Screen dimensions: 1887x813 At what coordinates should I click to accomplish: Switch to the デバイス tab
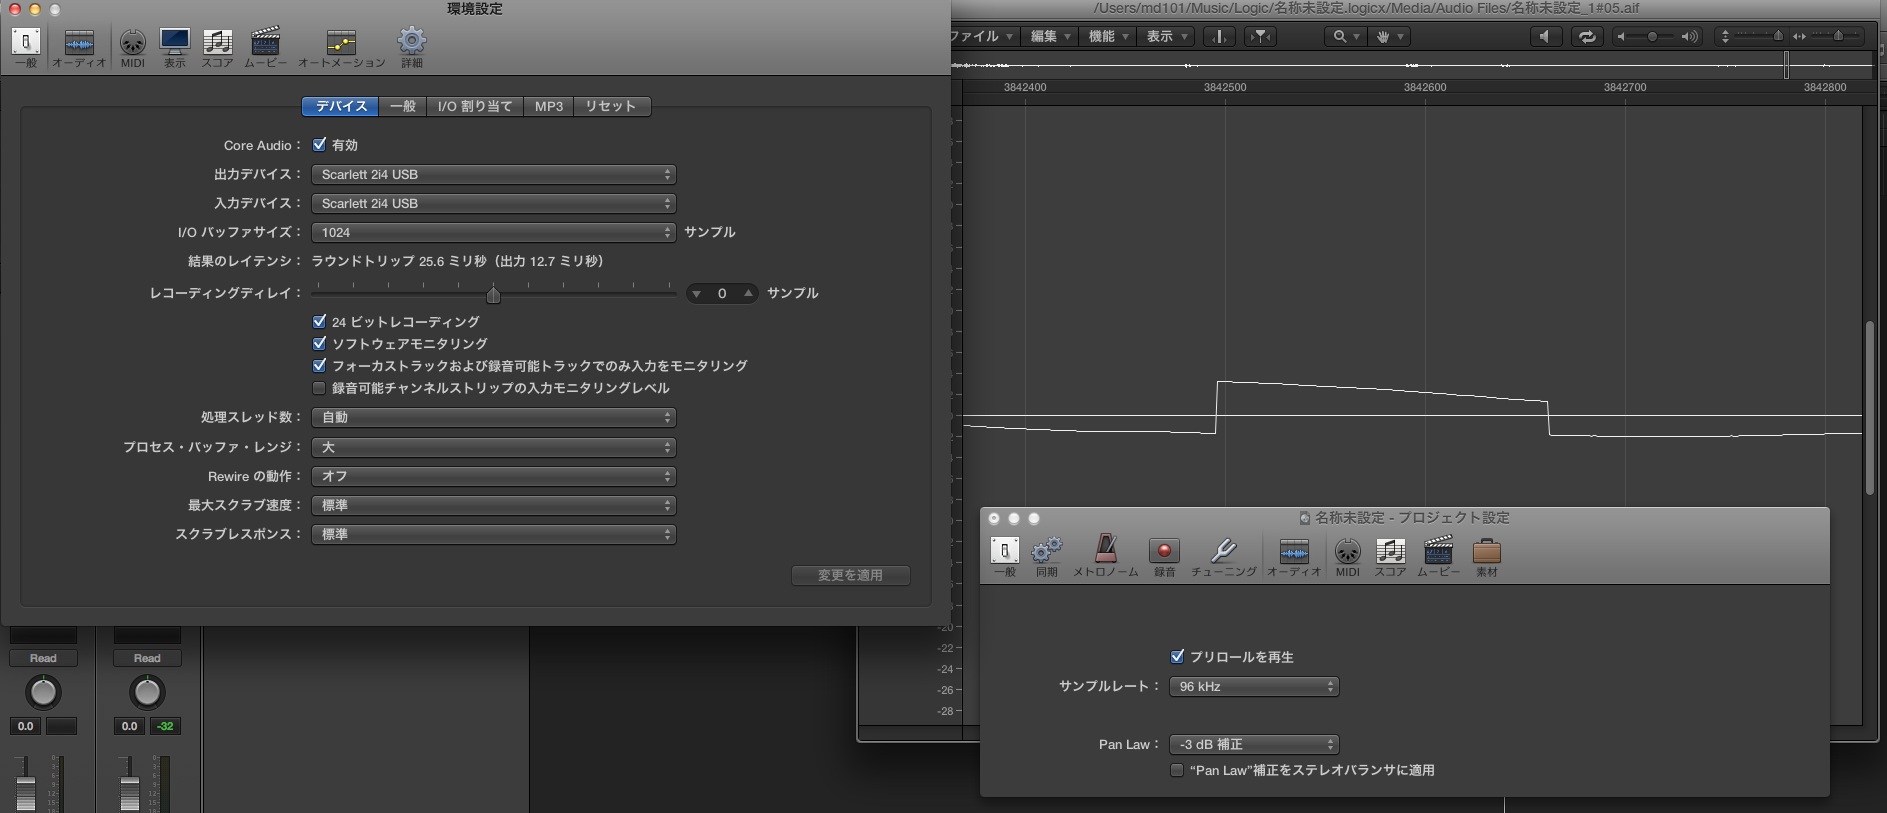click(341, 107)
